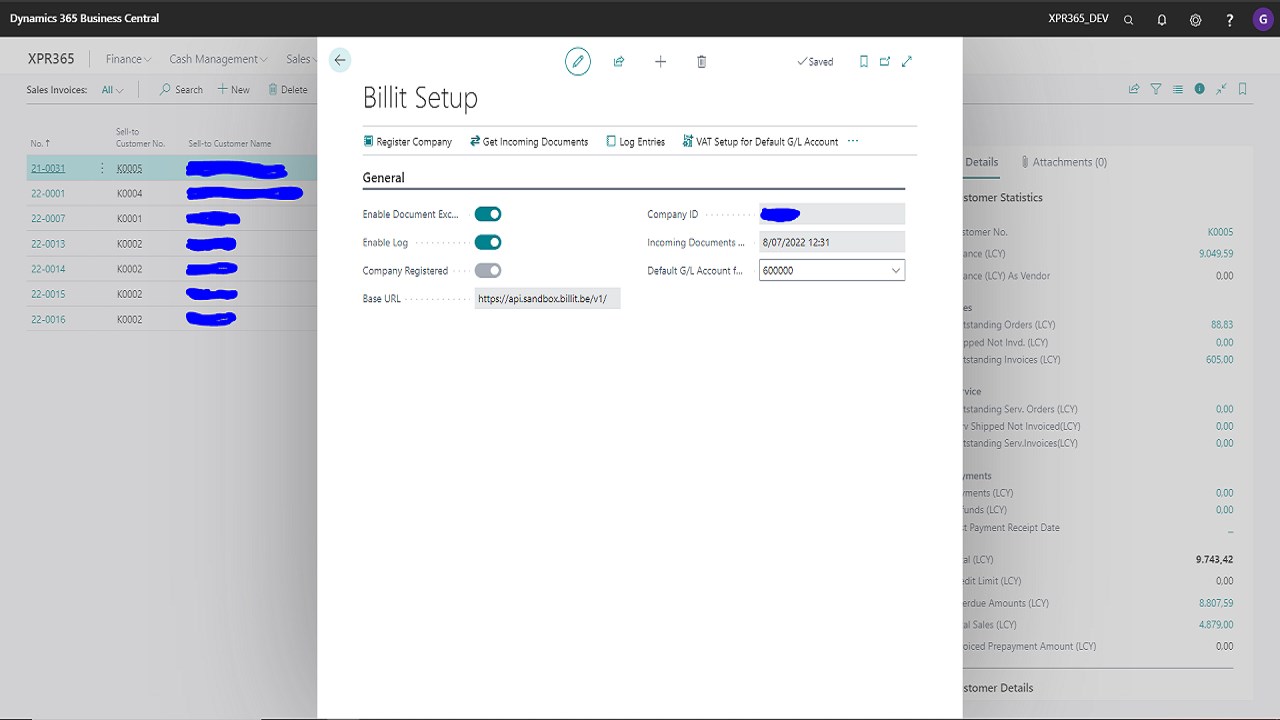Toggle Company Registered switch
Image resolution: width=1280 pixels, height=720 pixels.
pyautogui.click(x=488, y=270)
